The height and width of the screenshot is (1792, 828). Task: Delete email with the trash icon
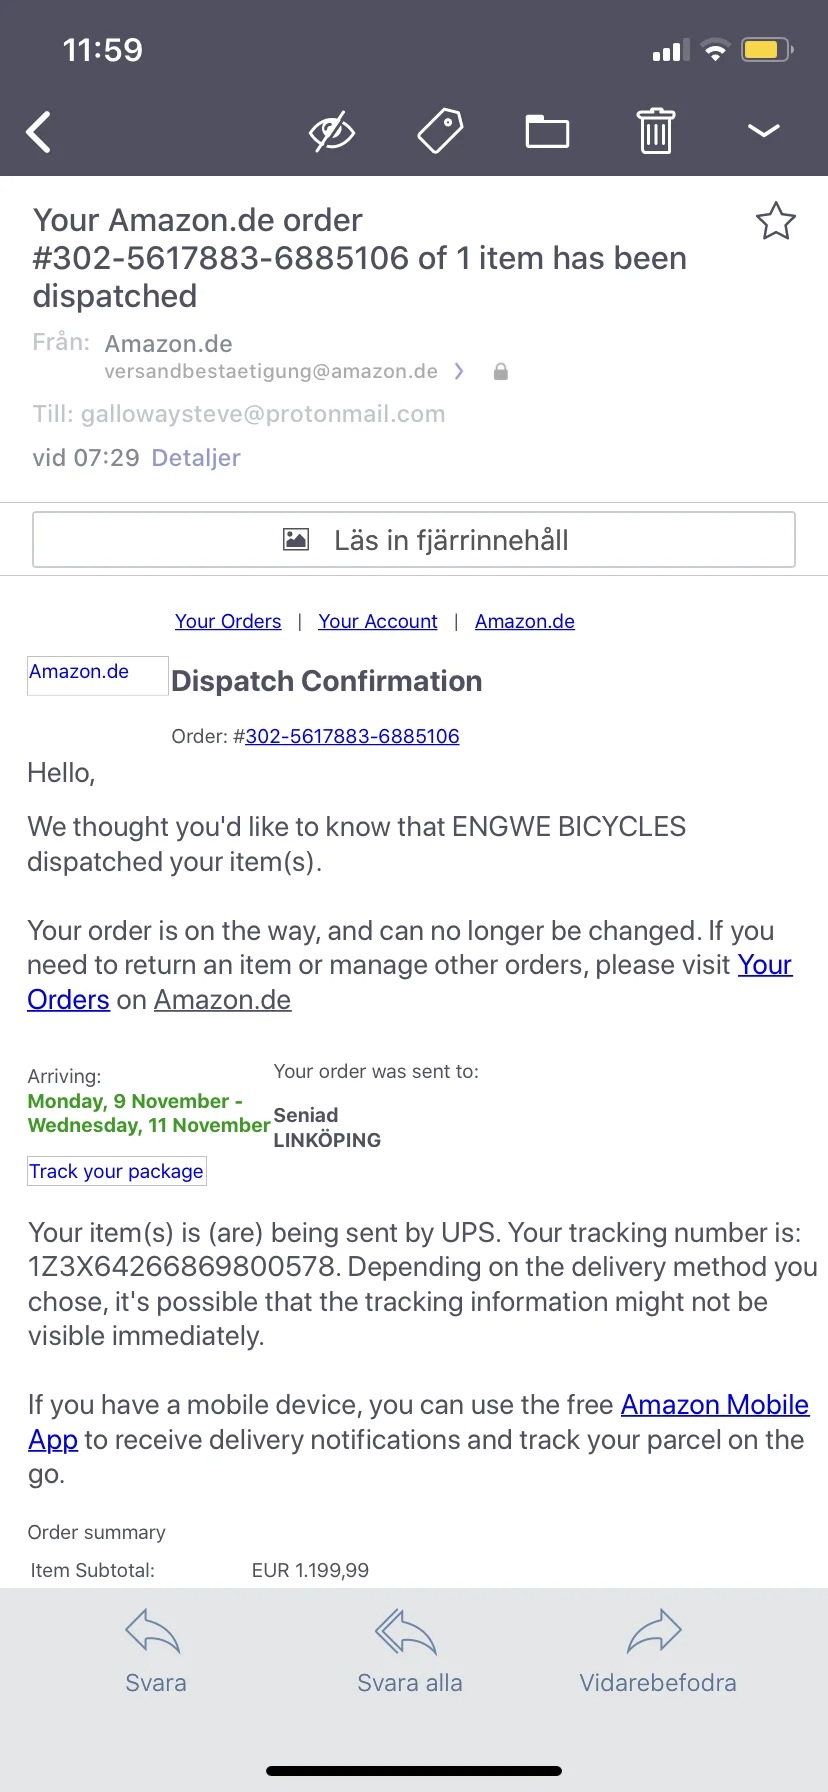pyautogui.click(x=656, y=131)
